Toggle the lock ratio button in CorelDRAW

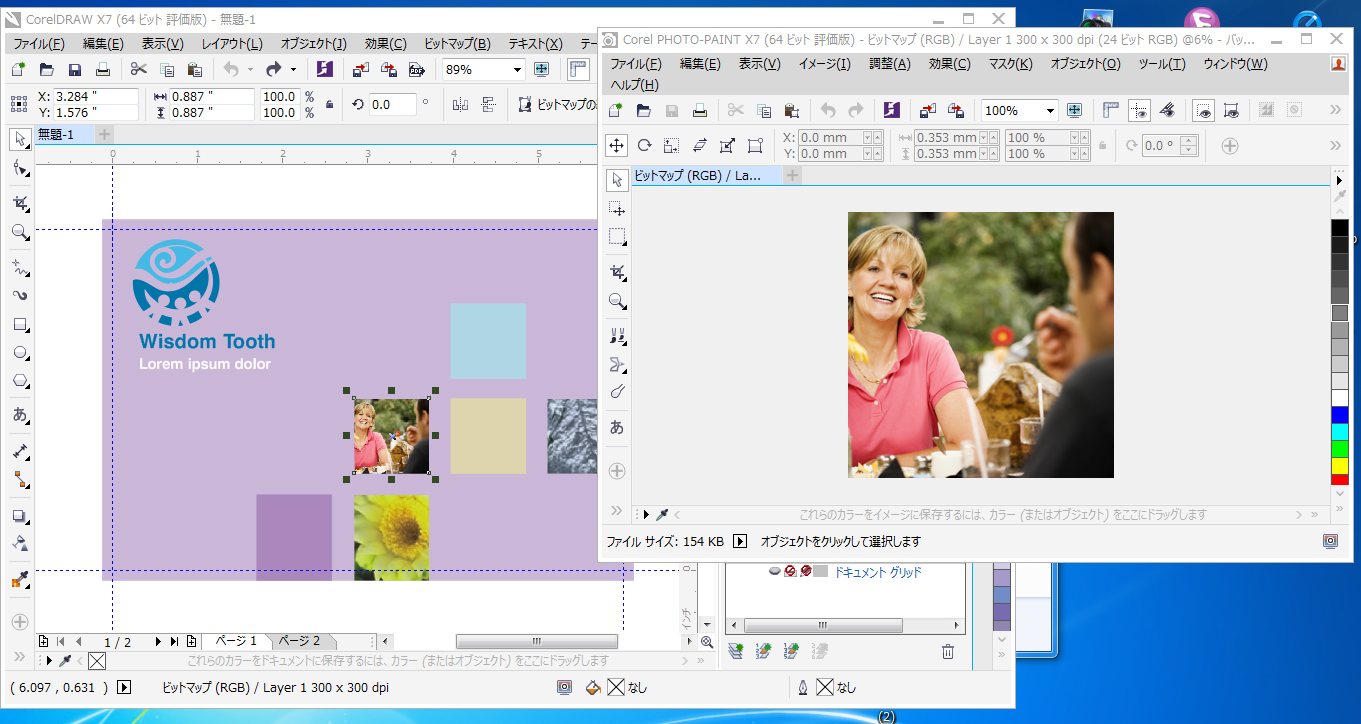330,104
